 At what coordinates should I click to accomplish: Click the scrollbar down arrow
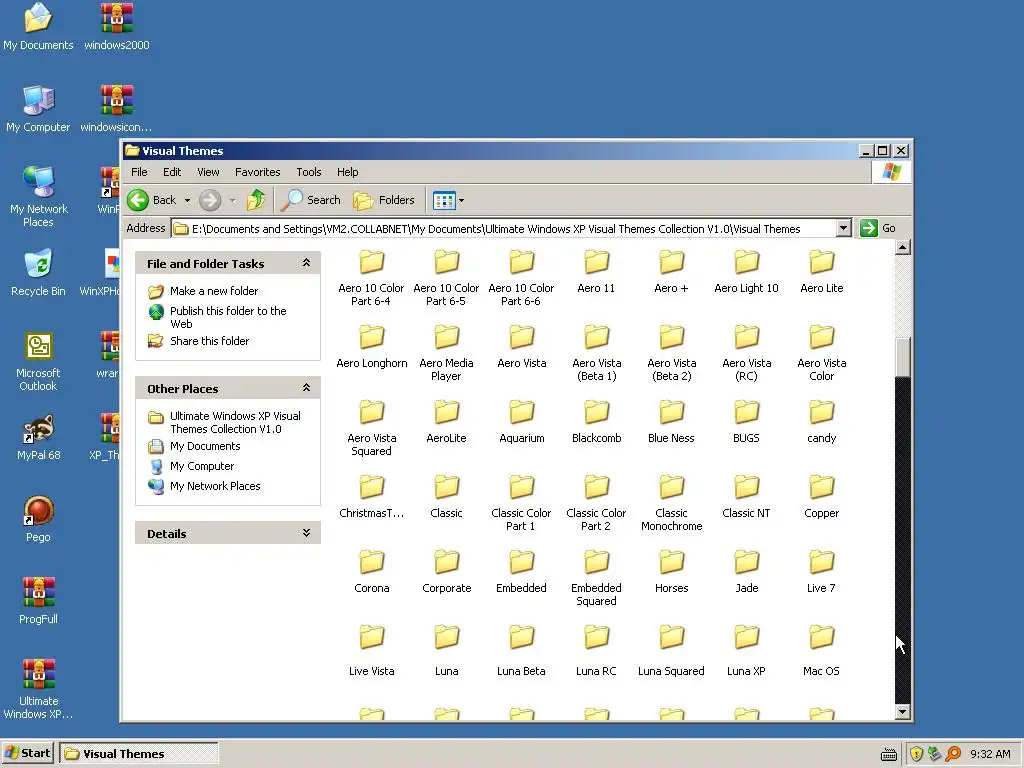click(903, 712)
